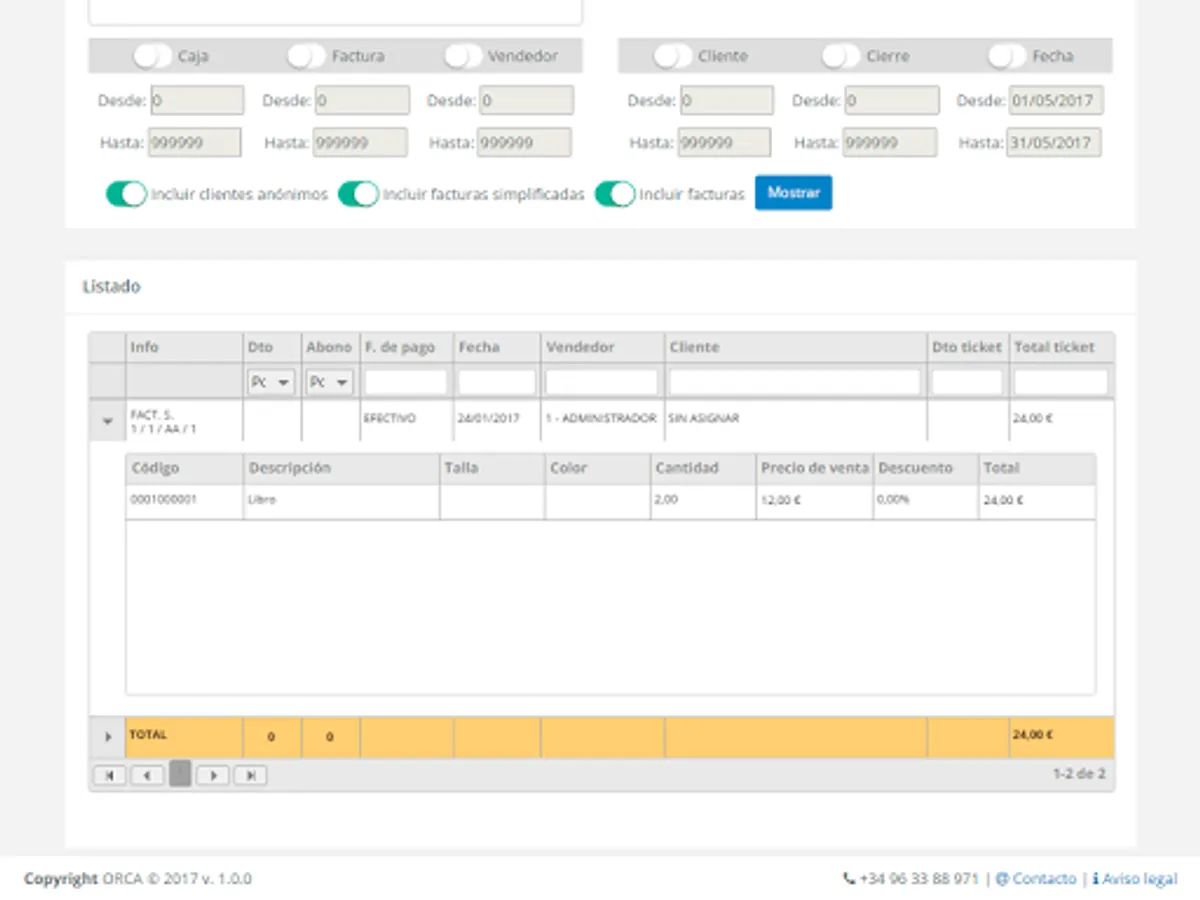Go to last page pager icon
This screenshot has width=1200, height=900.
point(250,775)
